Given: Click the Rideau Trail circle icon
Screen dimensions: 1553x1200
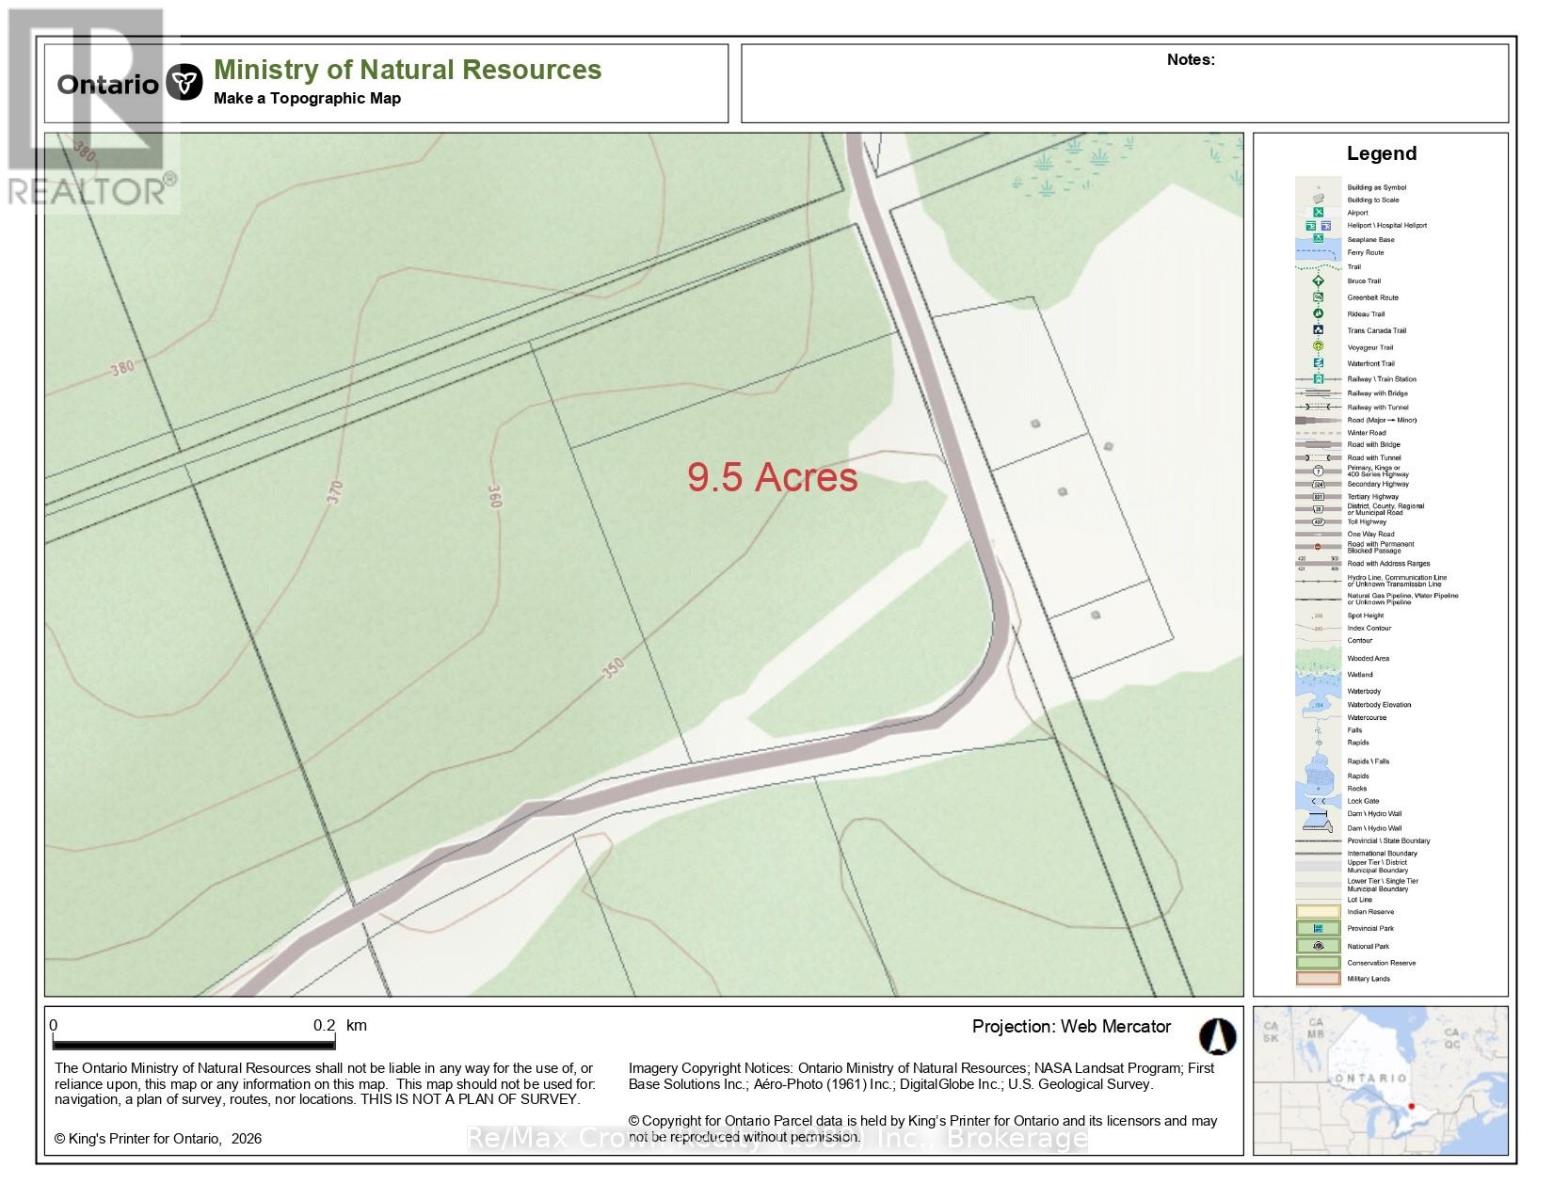Looking at the screenshot, I should 1318,314.
